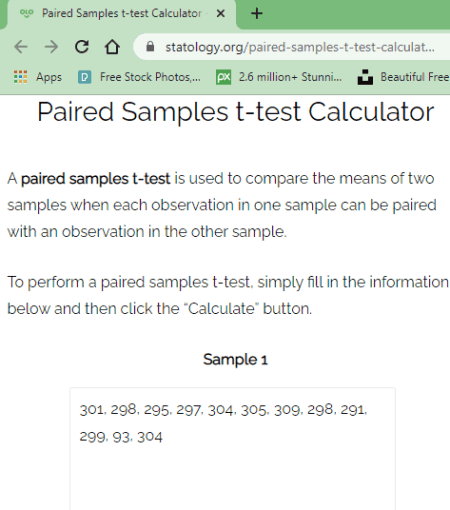Reload the statology page
Image resolution: width=450 pixels, height=510 pixels.
(82, 47)
